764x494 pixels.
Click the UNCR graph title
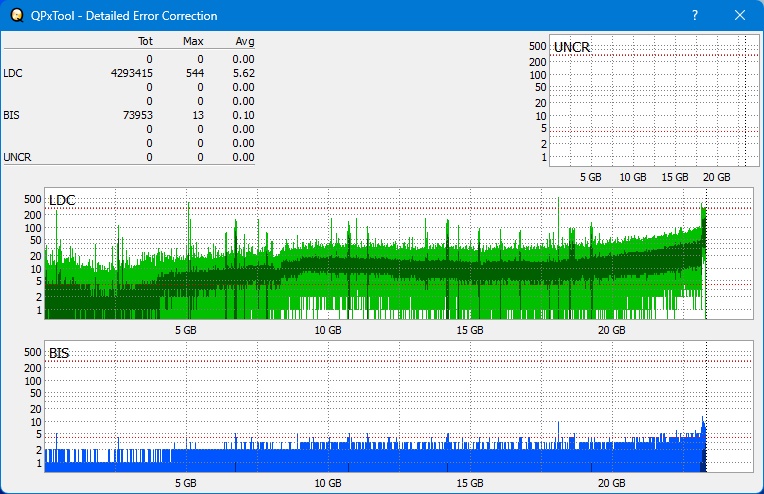572,47
